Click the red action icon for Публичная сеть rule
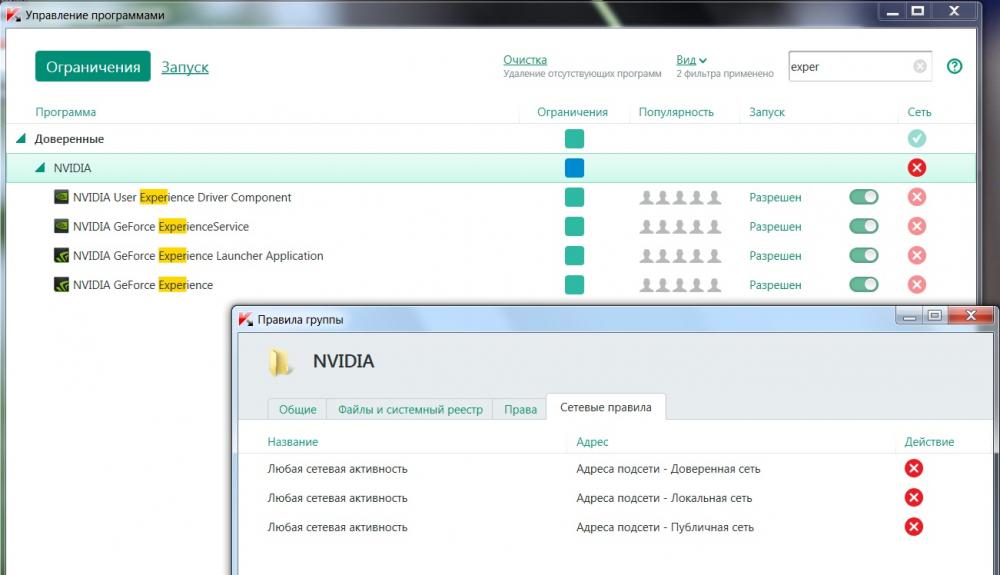The image size is (1000, 575). point(913,527)
